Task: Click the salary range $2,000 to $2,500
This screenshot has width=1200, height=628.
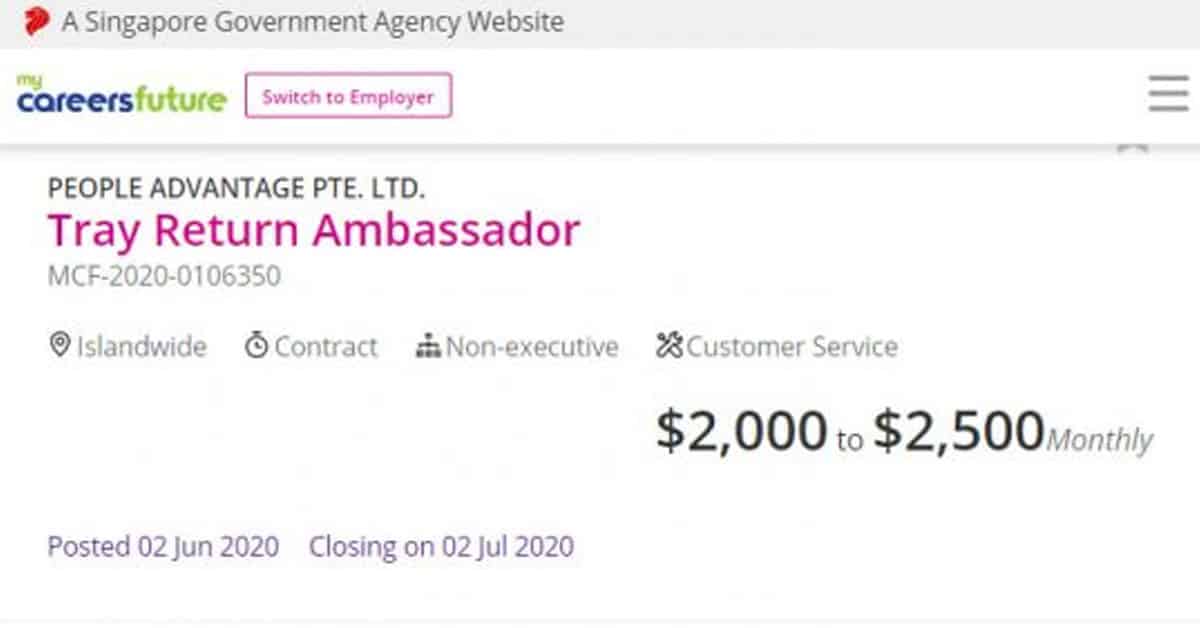Action: (x=850, y=431)
